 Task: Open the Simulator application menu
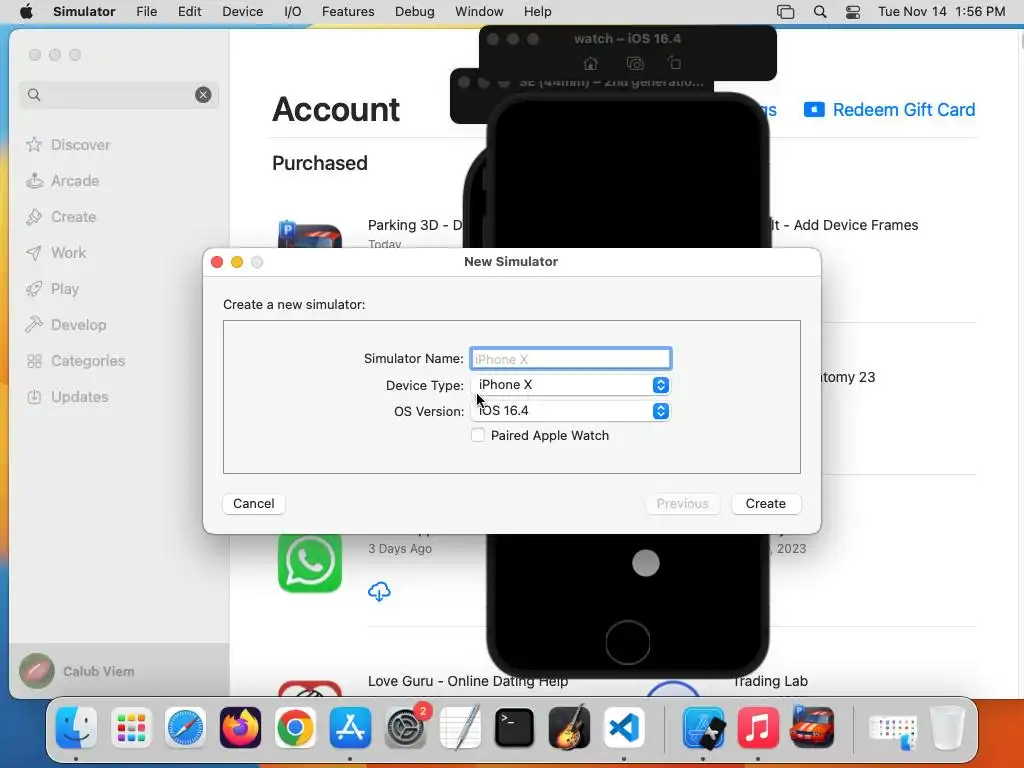84,12
